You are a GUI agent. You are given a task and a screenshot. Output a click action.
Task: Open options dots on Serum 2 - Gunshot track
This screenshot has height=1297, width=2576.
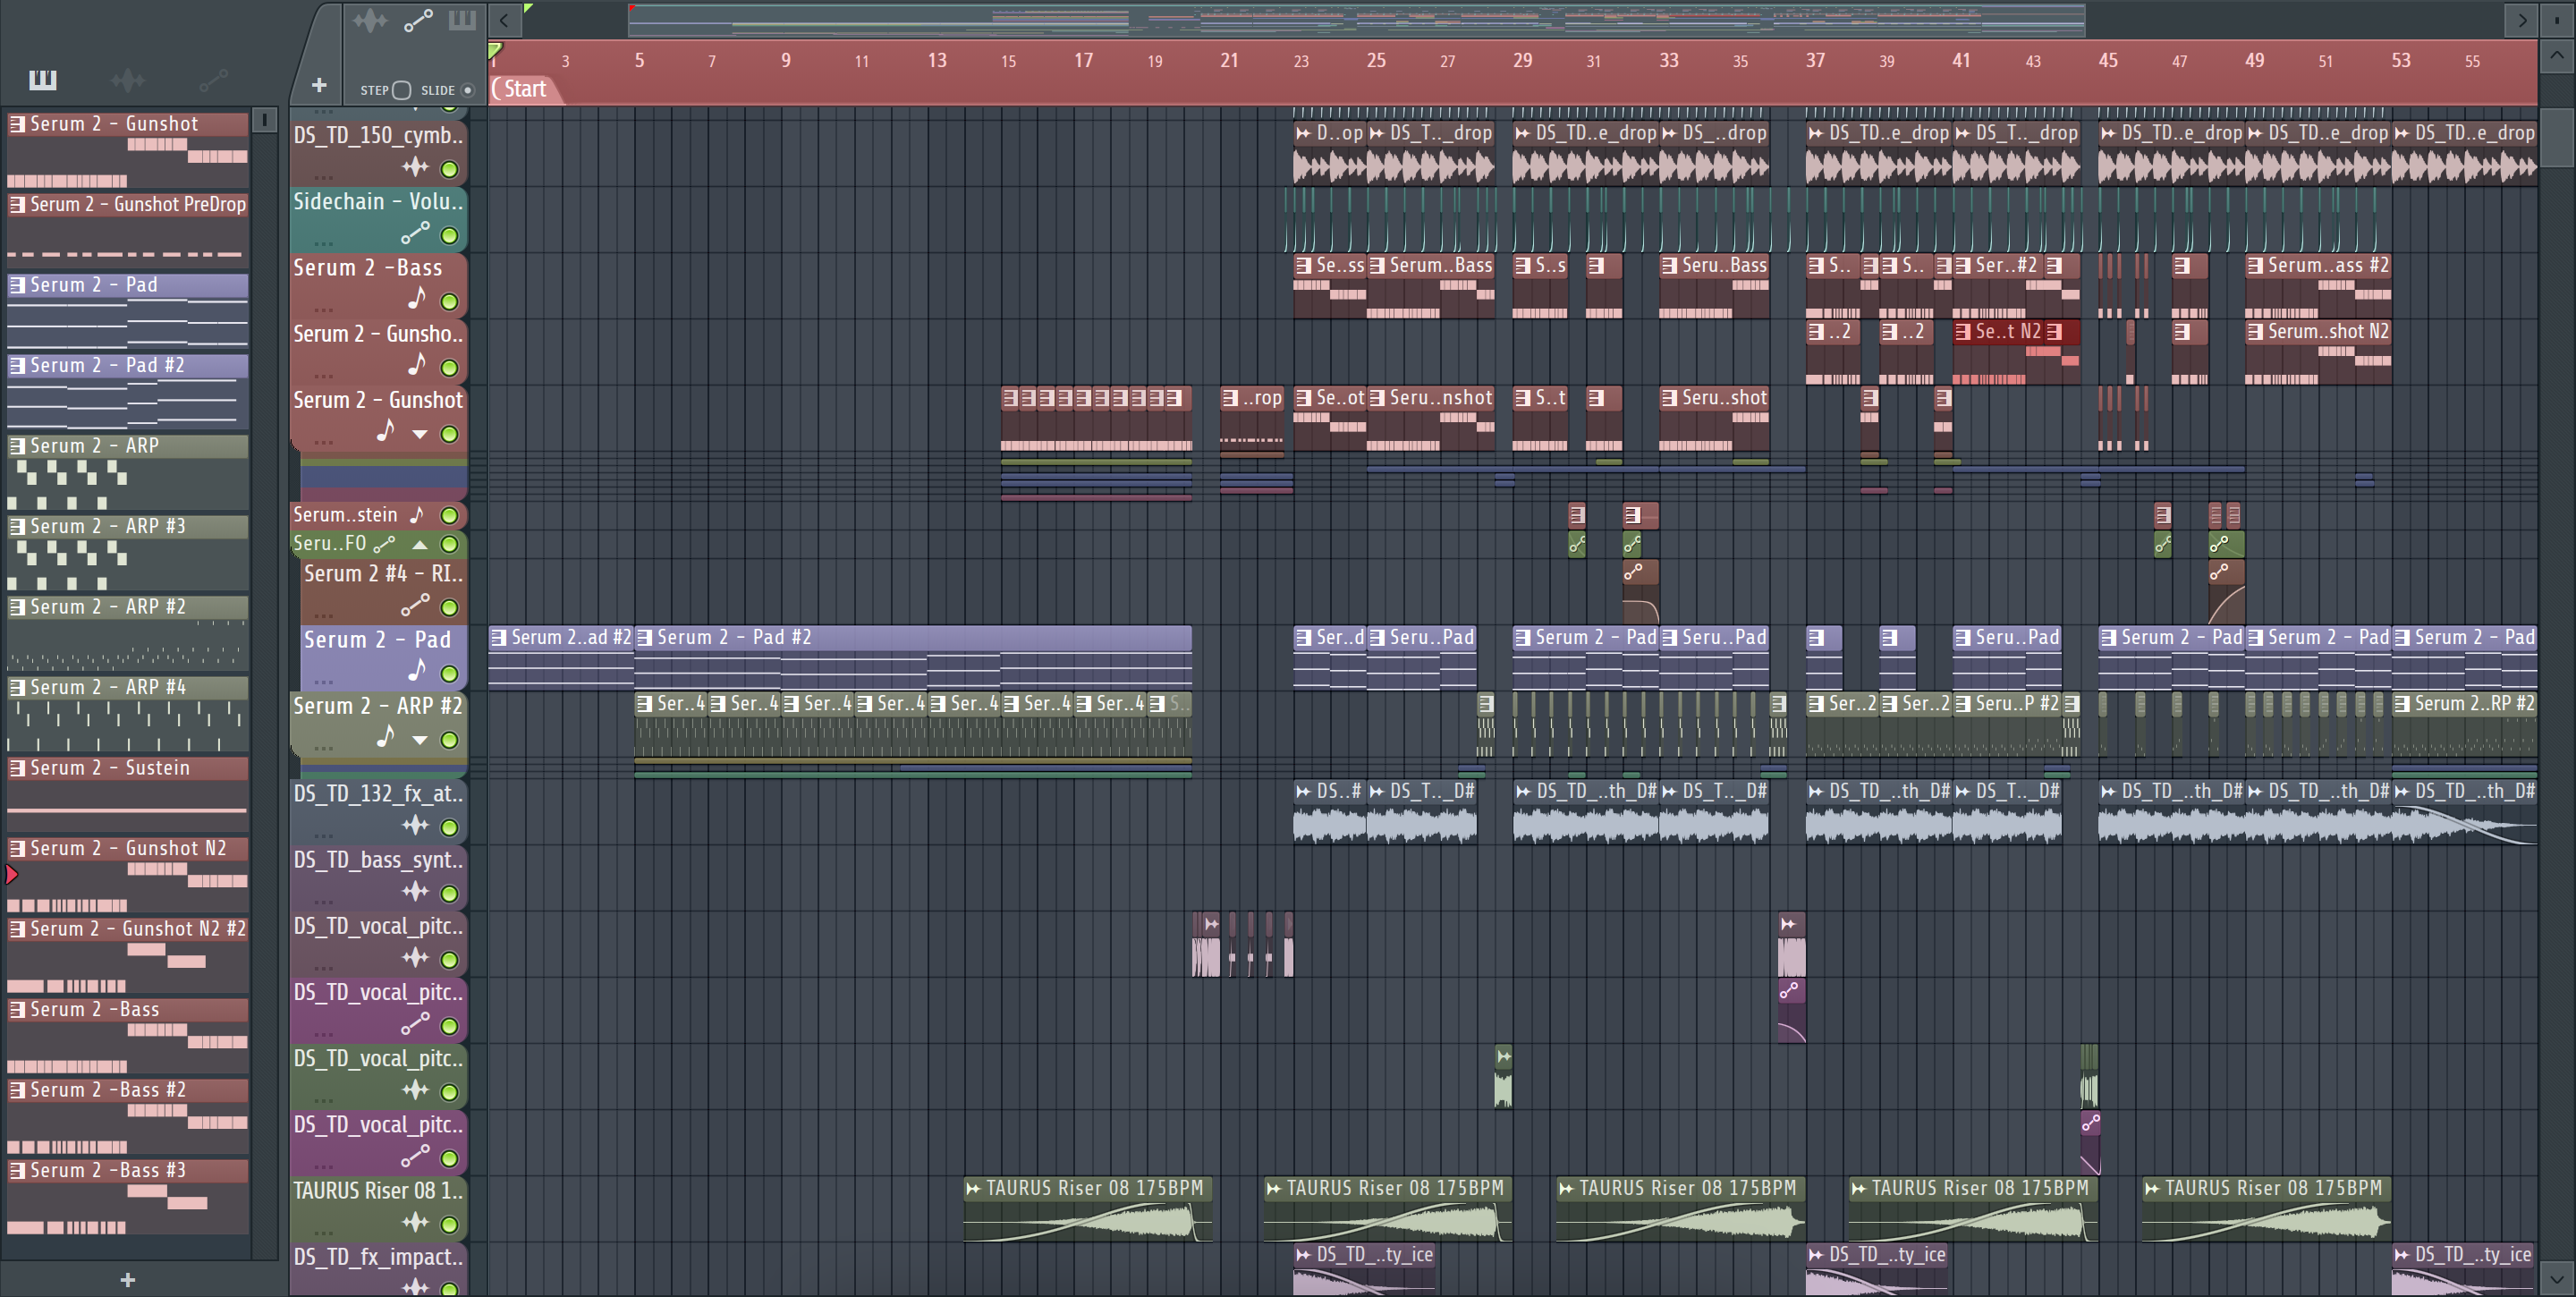pyautogui.click(x=323, y=442)
